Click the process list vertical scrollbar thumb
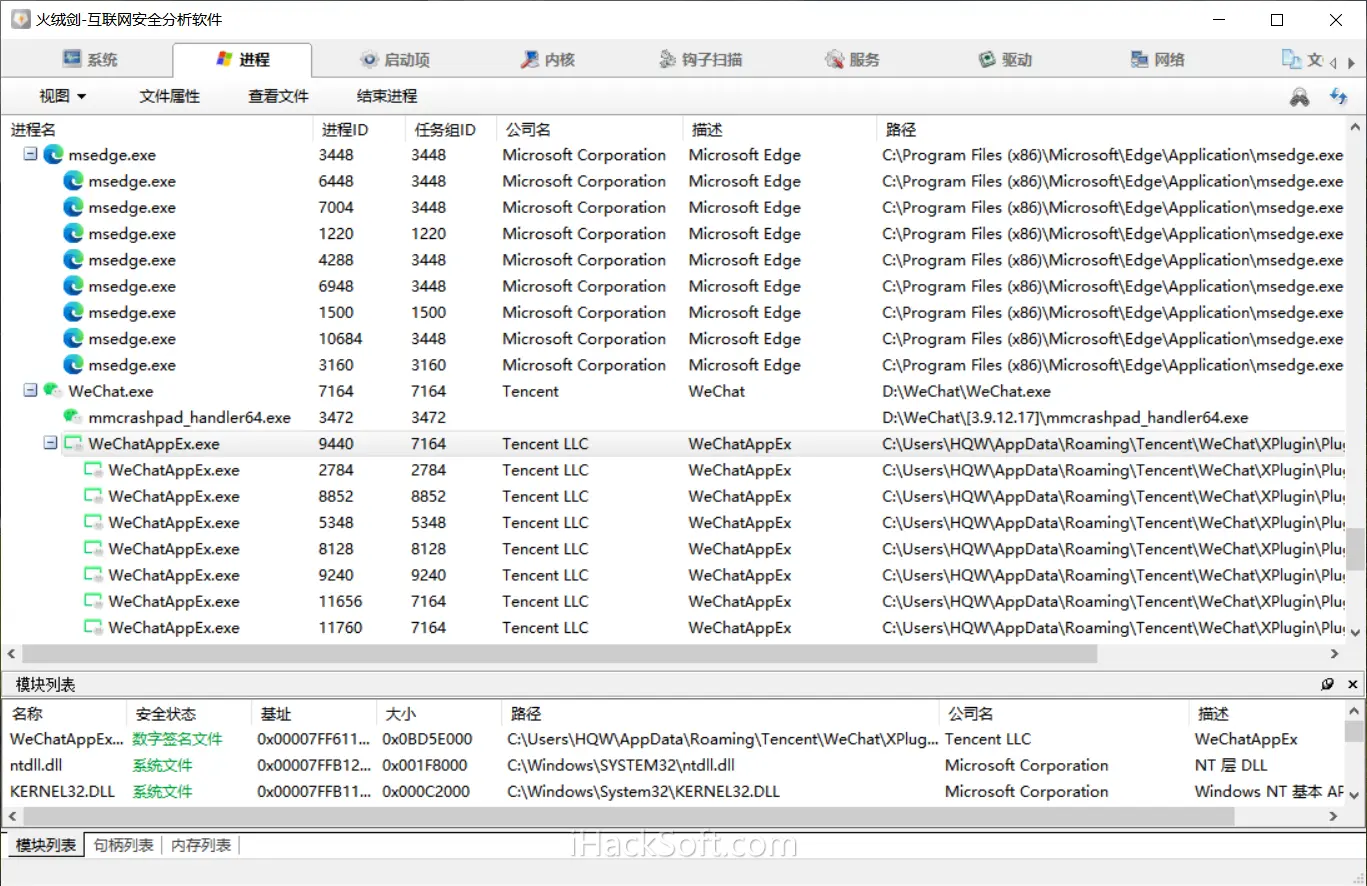The width and height of the screenshot is (1367, 886). pyautogui.click(x=1355, y=547)
